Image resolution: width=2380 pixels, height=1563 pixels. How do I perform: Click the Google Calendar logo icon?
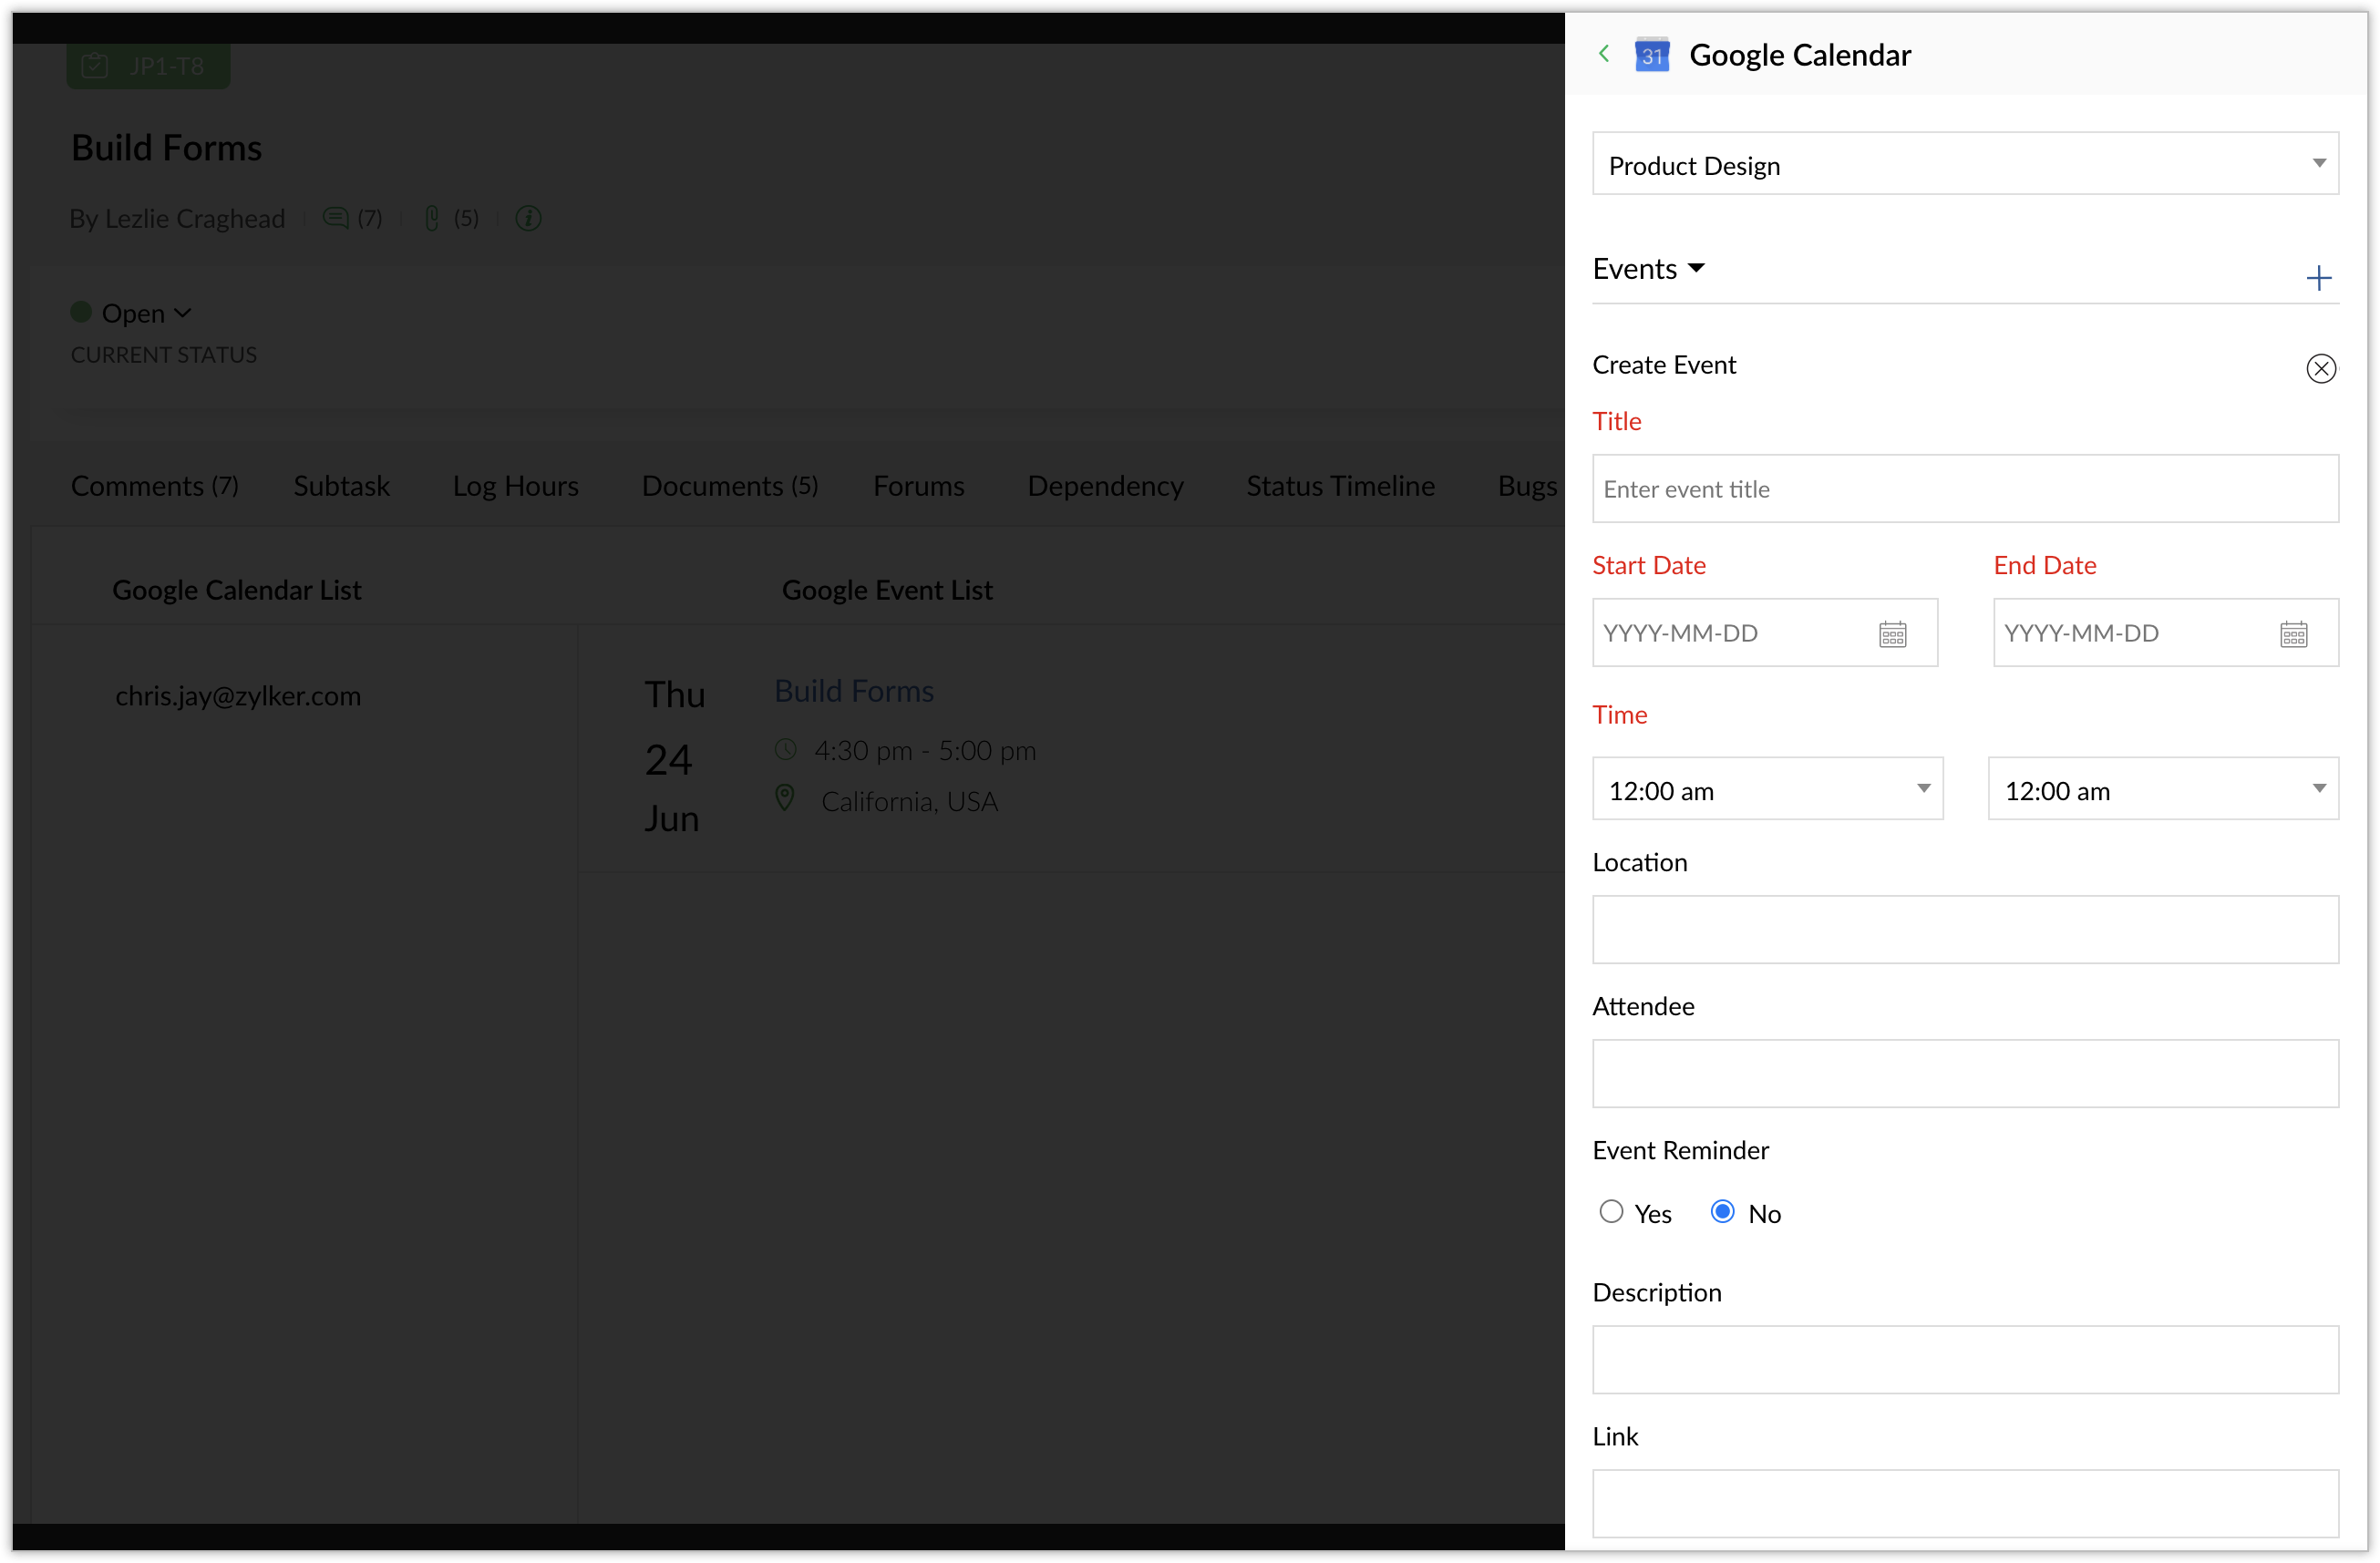(x=1652, y=55)
